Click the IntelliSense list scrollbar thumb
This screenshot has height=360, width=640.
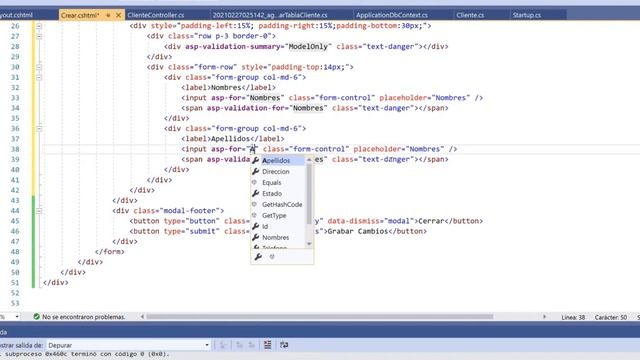point(309,193)
